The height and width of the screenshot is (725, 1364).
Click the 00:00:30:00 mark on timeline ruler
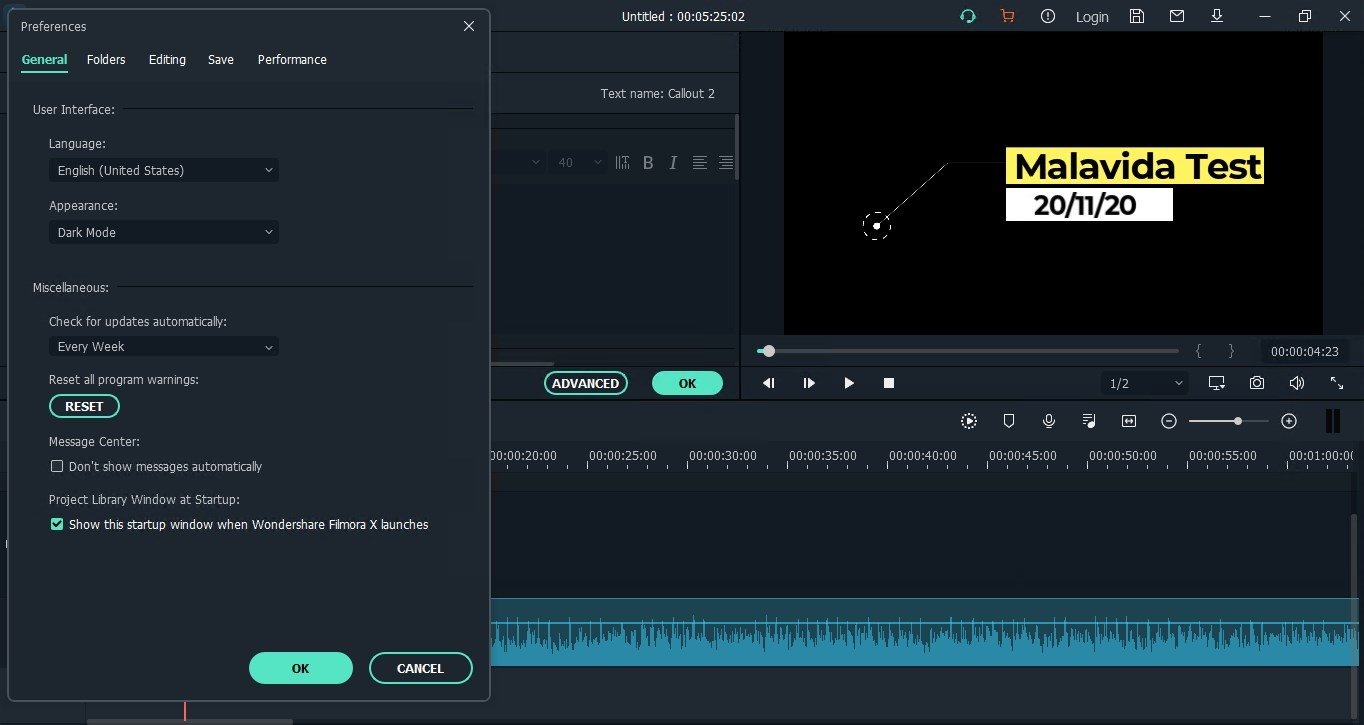723,456
